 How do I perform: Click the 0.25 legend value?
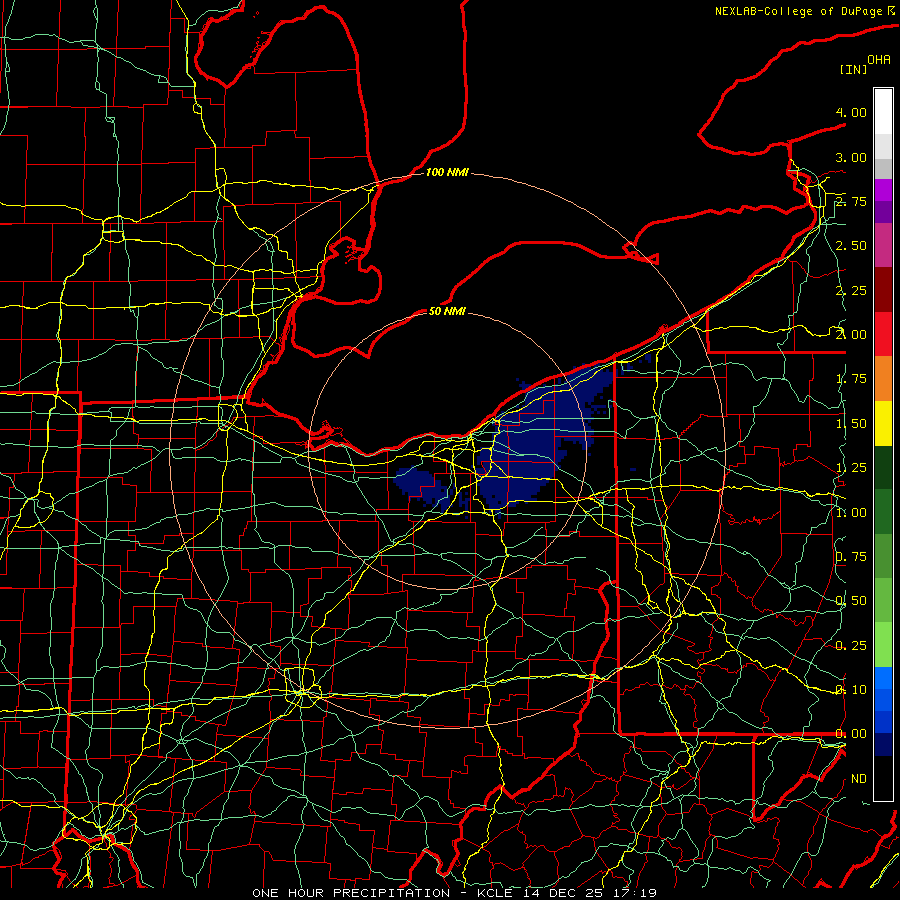(x=851, y=646)
